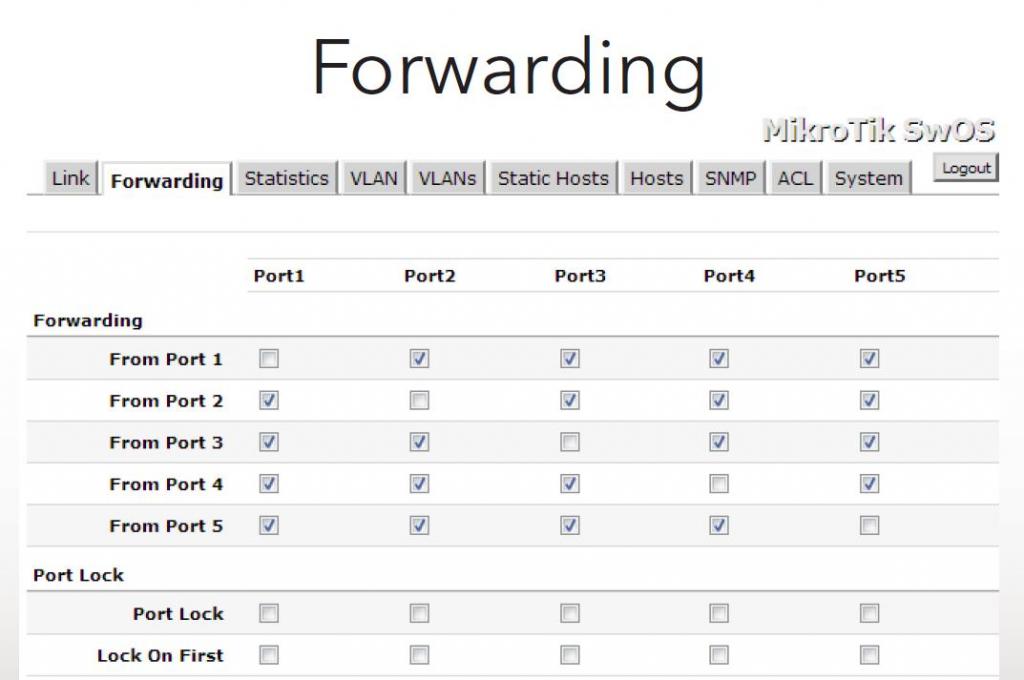Image resolution: width=1024 pixels, height=680 pixels.
Task: Select the Static Hosts tab
Action: coord(553,179)
